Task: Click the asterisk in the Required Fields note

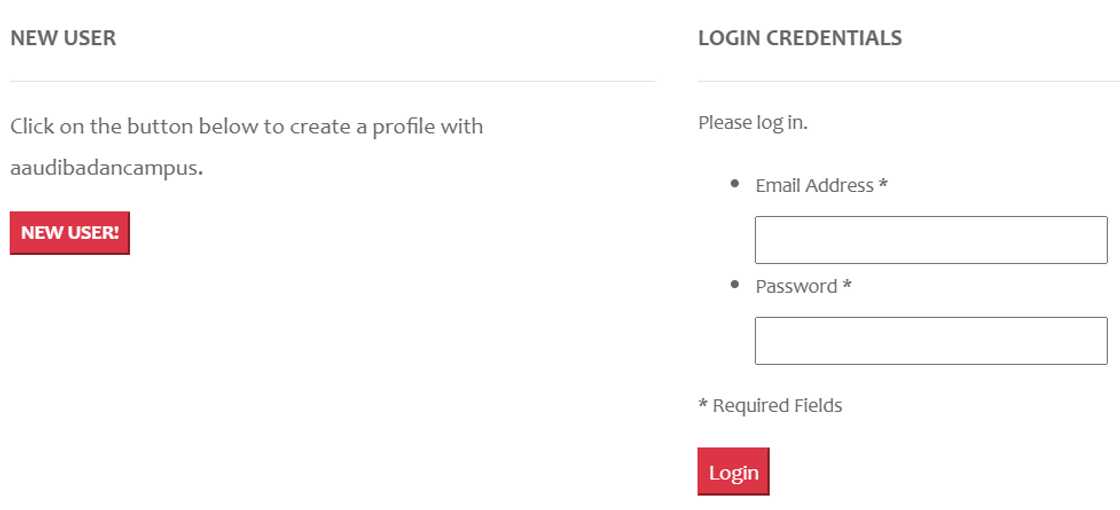Action: point(703,405)
